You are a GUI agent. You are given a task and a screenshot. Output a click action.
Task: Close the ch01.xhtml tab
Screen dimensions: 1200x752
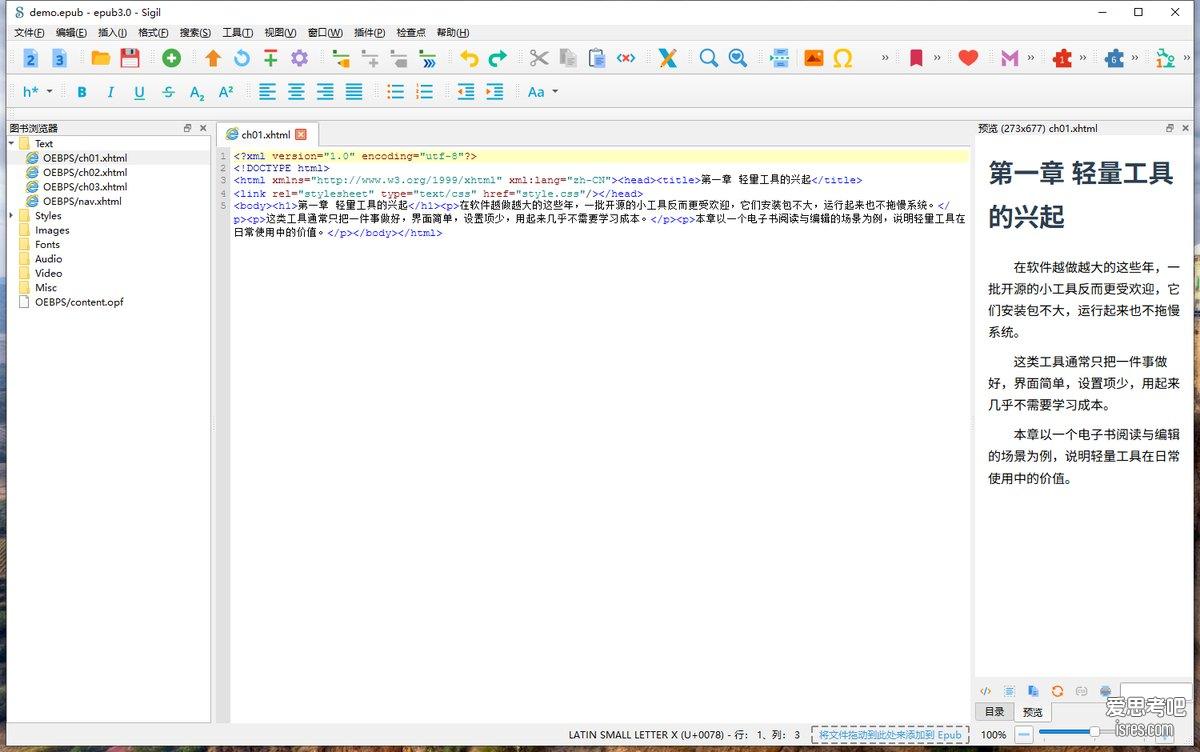click(x=301, y=134)
